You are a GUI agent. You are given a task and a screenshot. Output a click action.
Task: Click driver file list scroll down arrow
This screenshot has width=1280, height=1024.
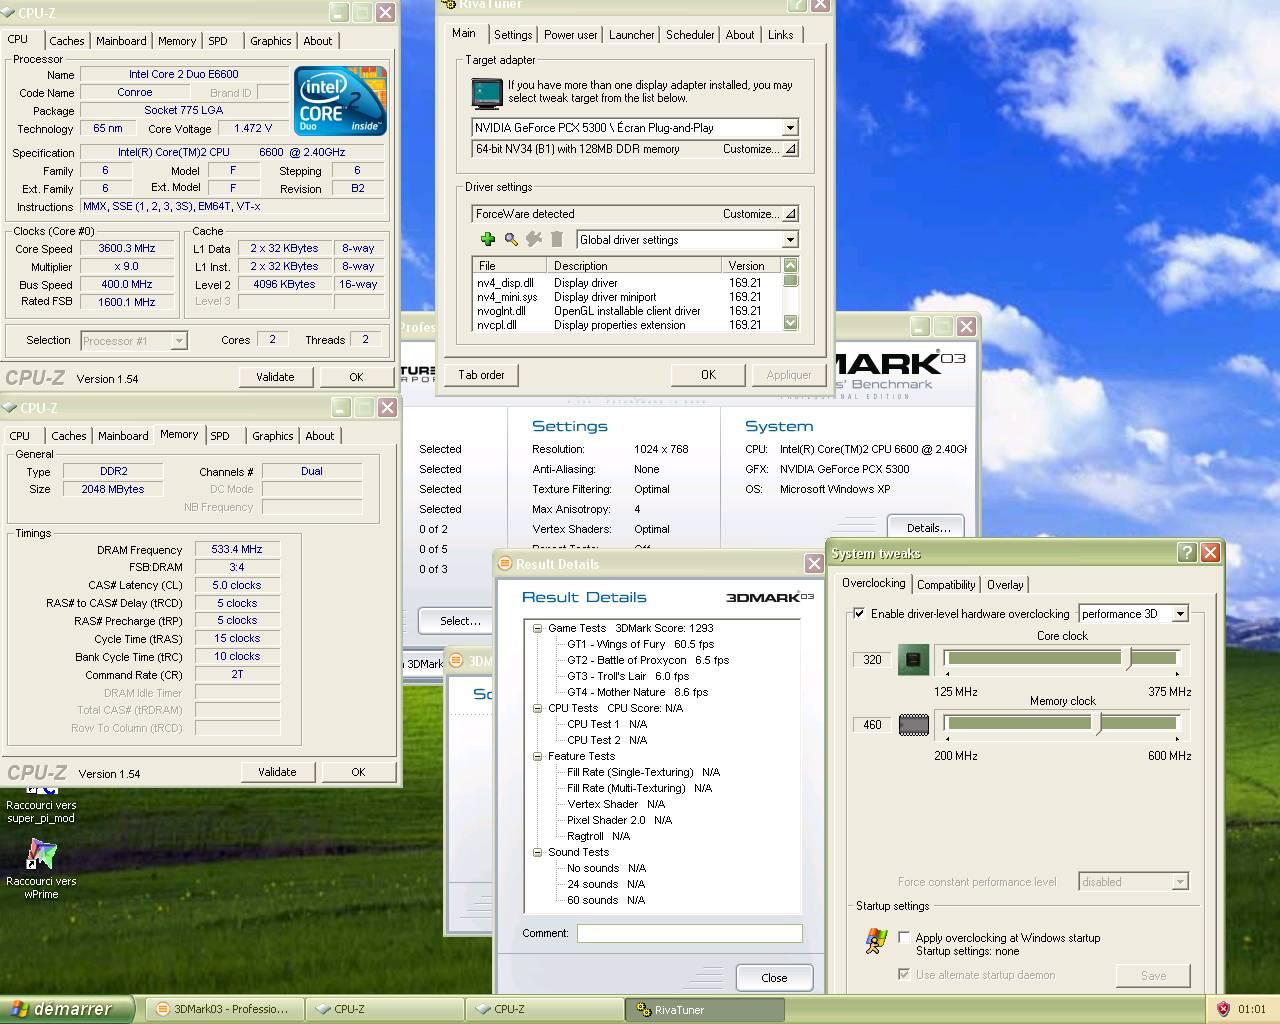(x=791, y=322)
